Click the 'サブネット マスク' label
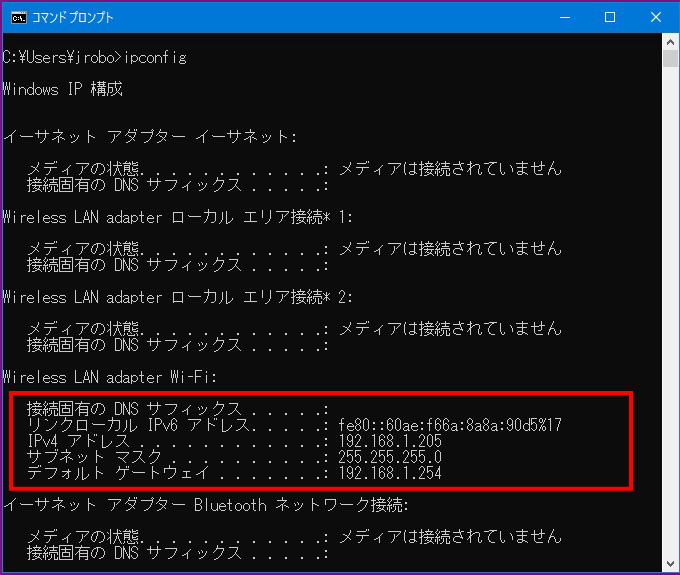Screen dimensions: 680x575 tap(94, 457)
